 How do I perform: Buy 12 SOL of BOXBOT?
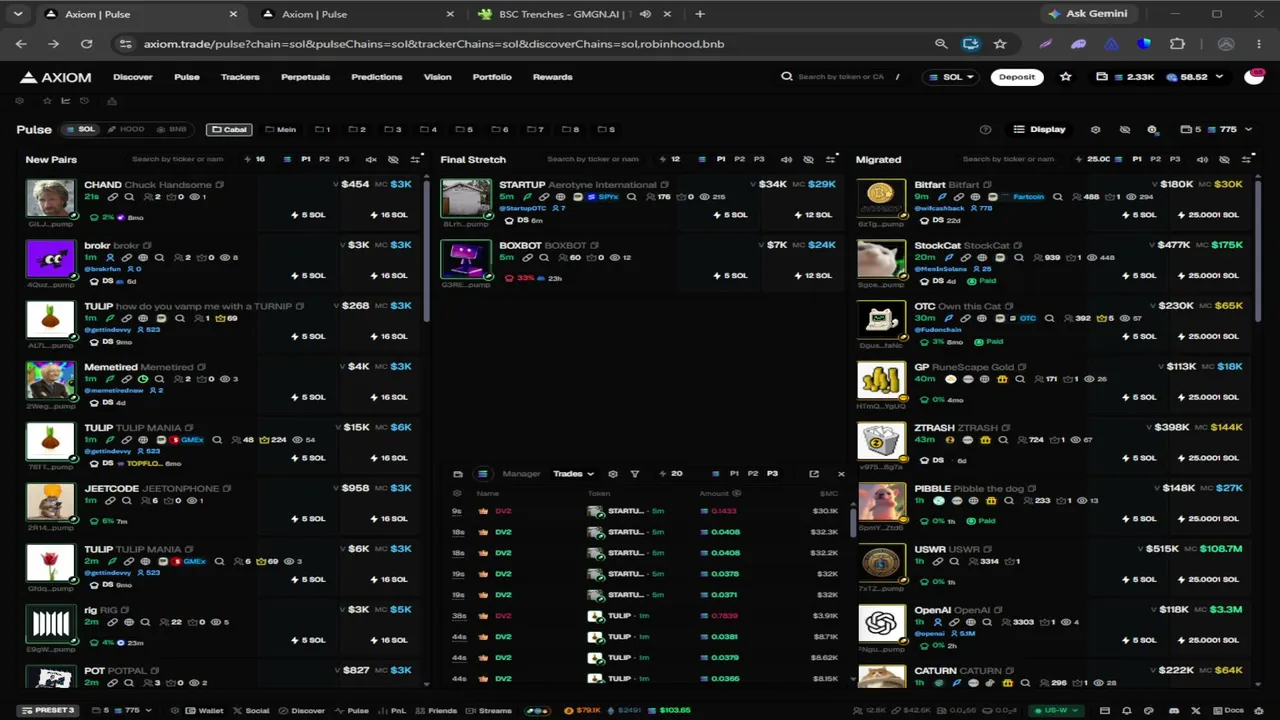(x=811, y=276)
